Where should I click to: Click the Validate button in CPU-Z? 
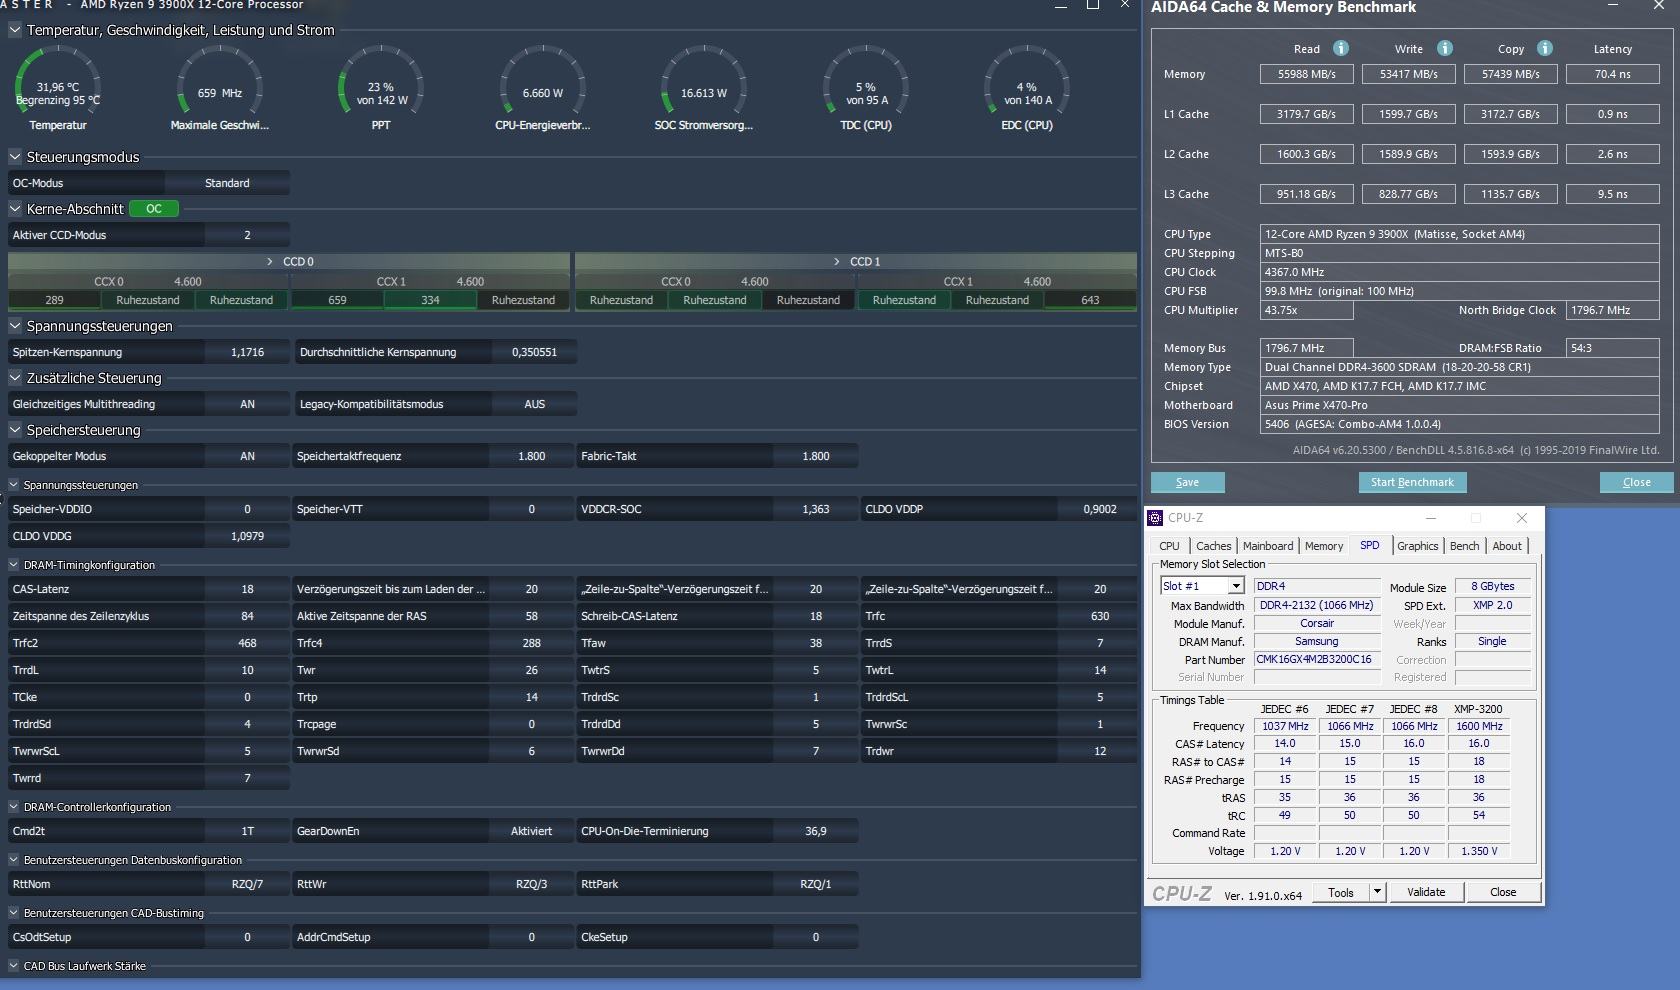pyautogui.click(x=1426, y=892)
